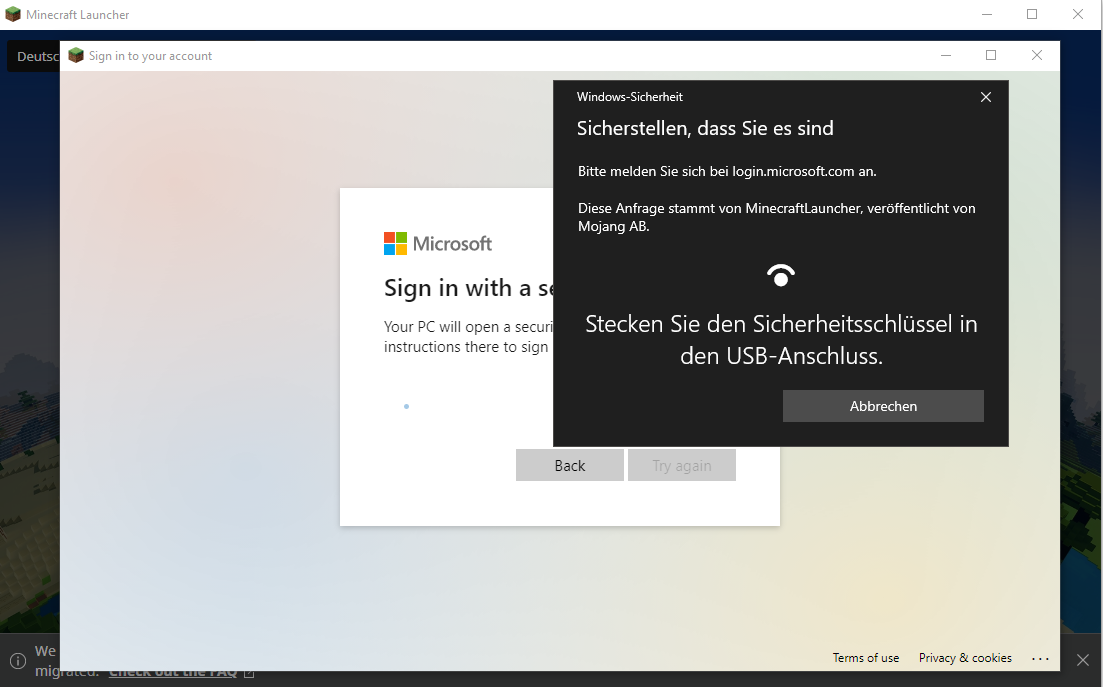Click the Minecraft Launcher title bar block icon

(x=13, y=14)
